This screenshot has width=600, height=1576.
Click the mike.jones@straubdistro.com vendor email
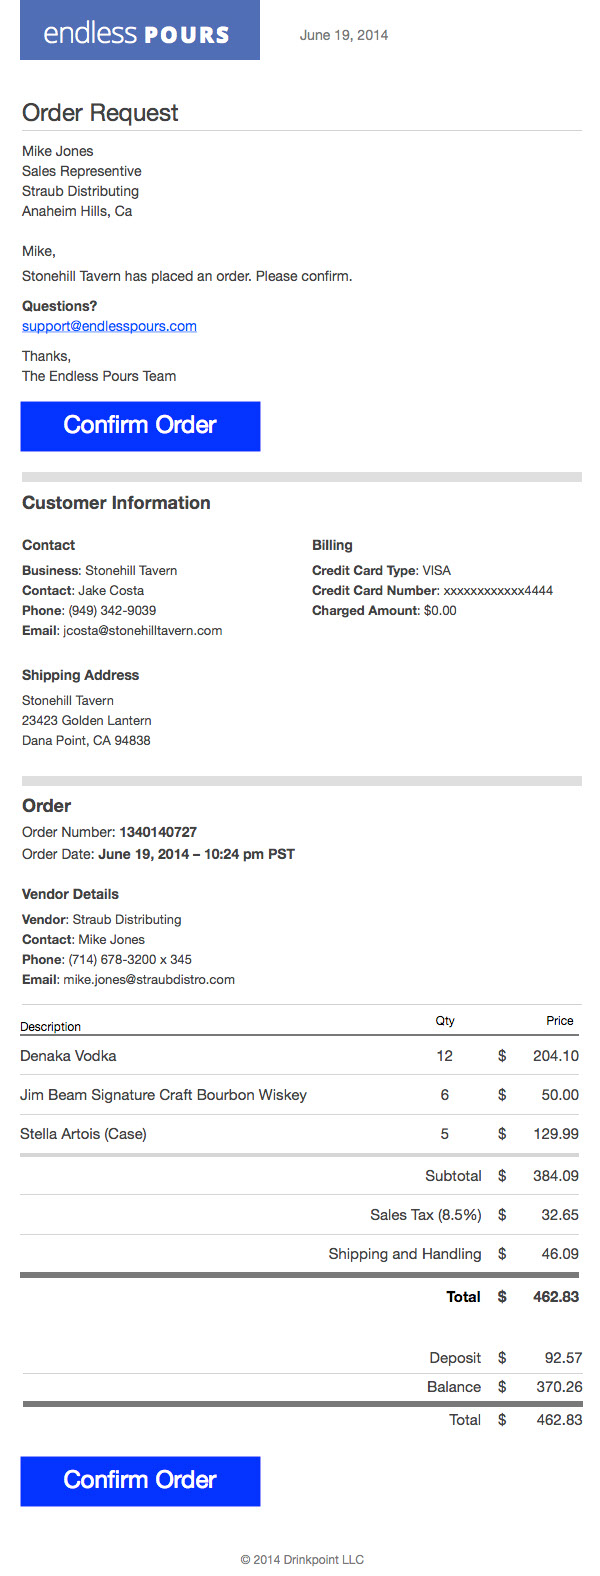[x=149, y=979]
